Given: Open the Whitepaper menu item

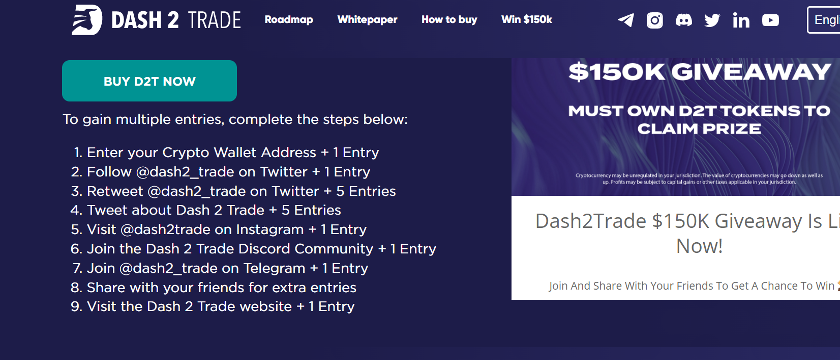Looking at the screenshot, I should (368, 20).
